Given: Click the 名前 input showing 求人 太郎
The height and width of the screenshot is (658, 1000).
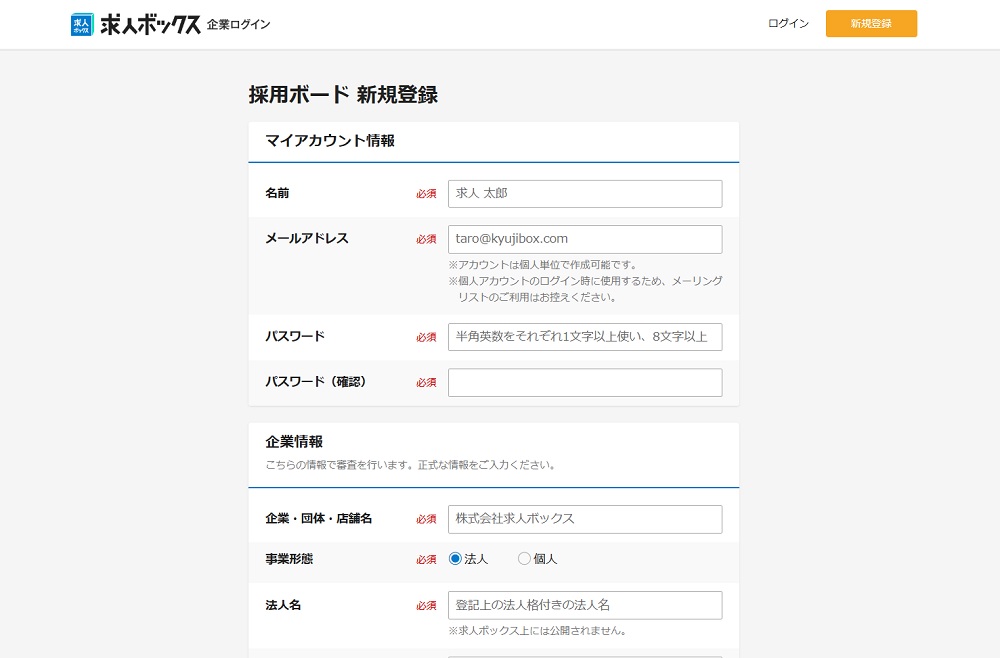Looking at the screenshot, I should (585, 193).
